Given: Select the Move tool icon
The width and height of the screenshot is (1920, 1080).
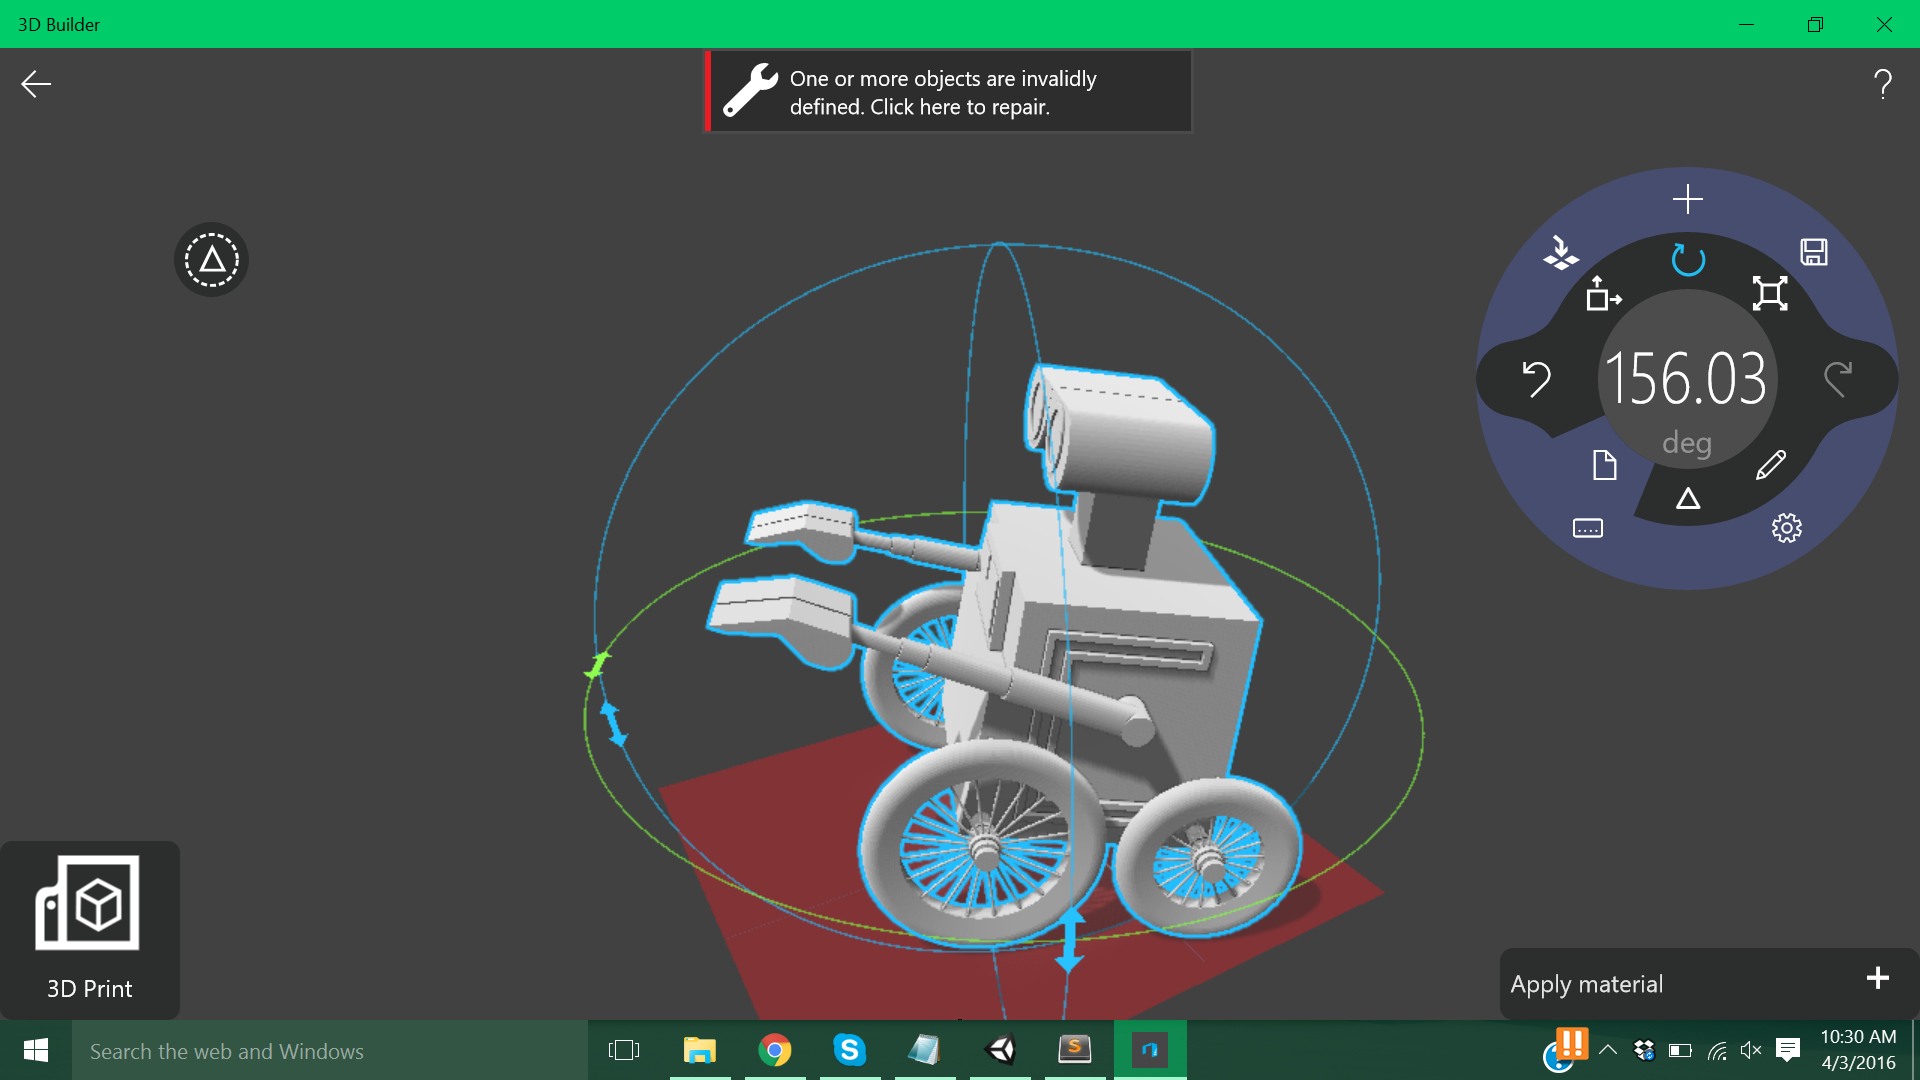Looking at the screenshot, I should point(1603,294).
